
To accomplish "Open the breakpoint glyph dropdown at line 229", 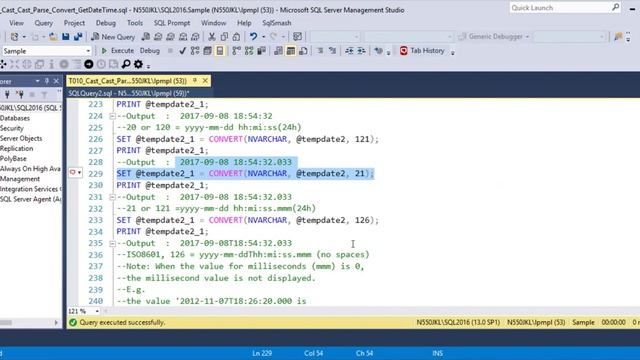I will [79, 173].
